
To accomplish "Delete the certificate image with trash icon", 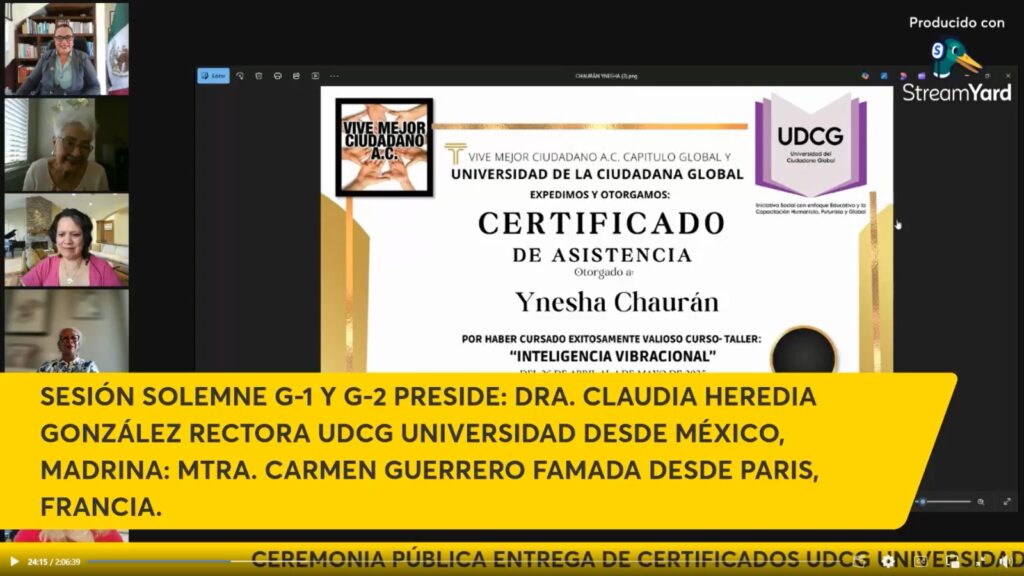I will coord(259,76).
